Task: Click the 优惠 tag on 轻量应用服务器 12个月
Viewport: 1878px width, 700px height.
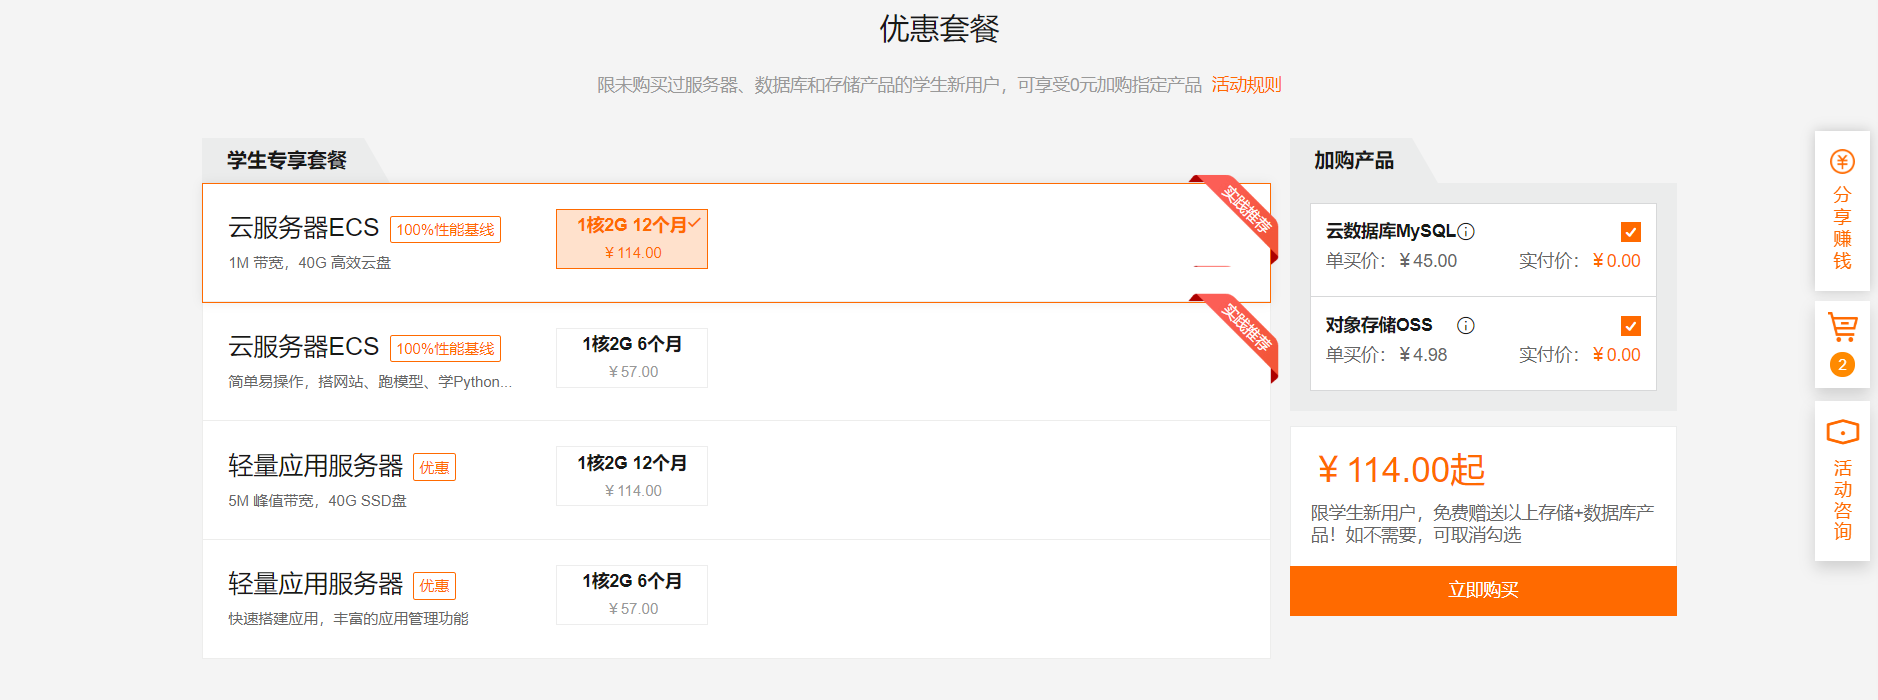Action: coord(434,468)
